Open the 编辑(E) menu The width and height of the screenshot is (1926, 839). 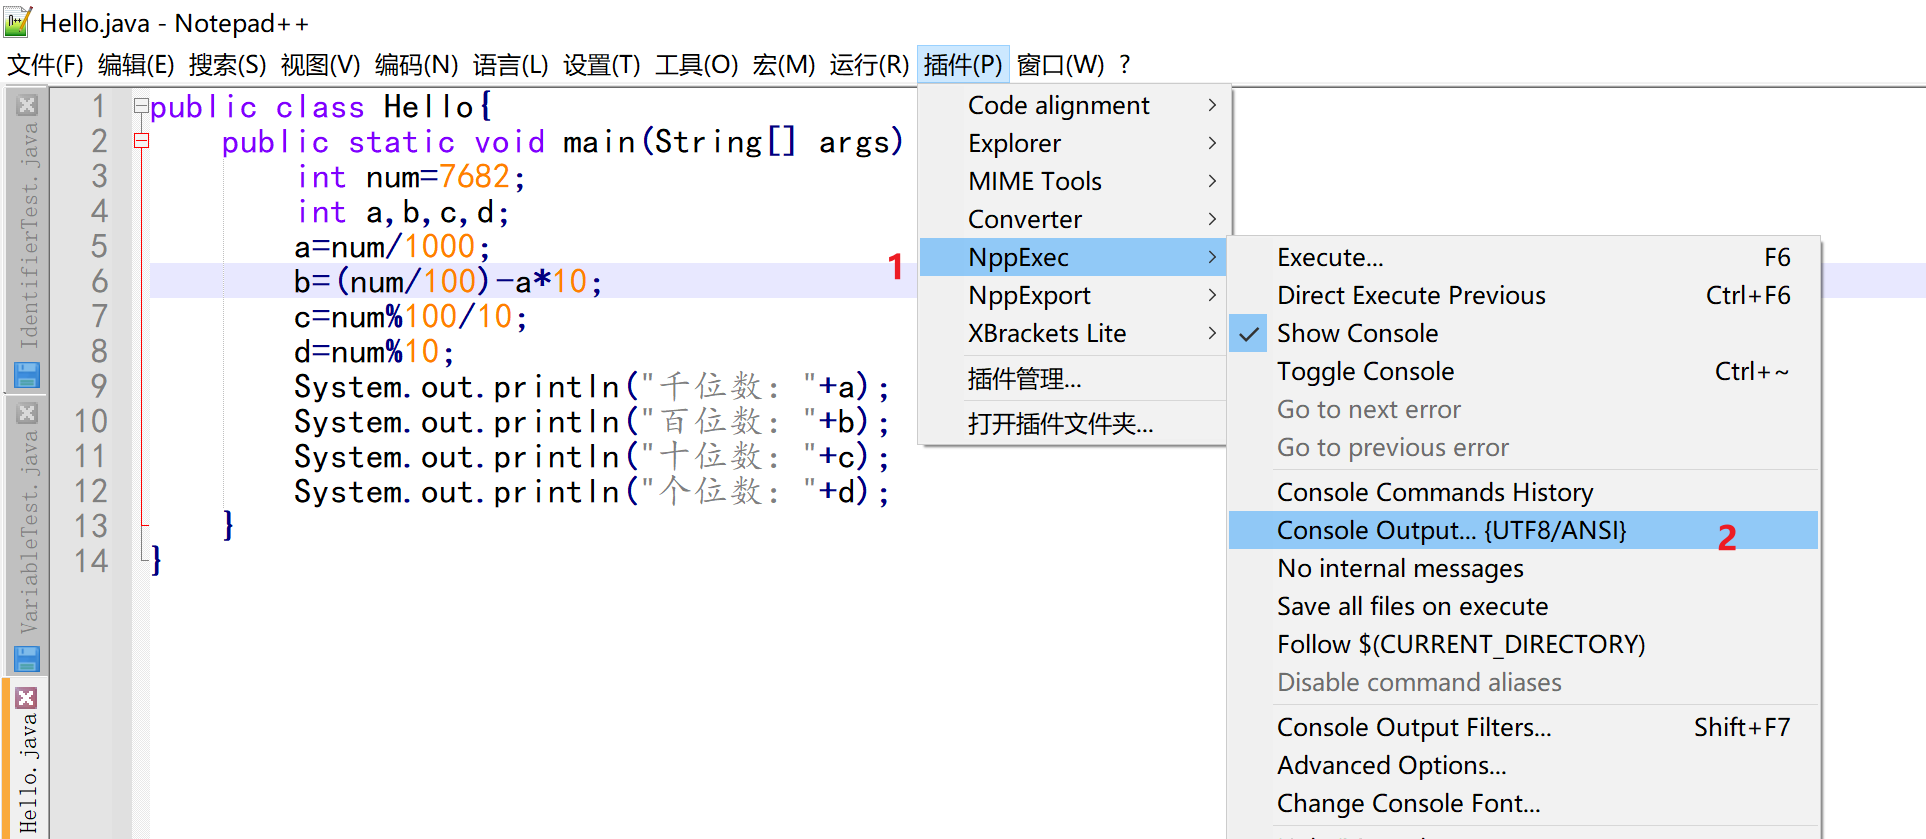tap(136, 65)
